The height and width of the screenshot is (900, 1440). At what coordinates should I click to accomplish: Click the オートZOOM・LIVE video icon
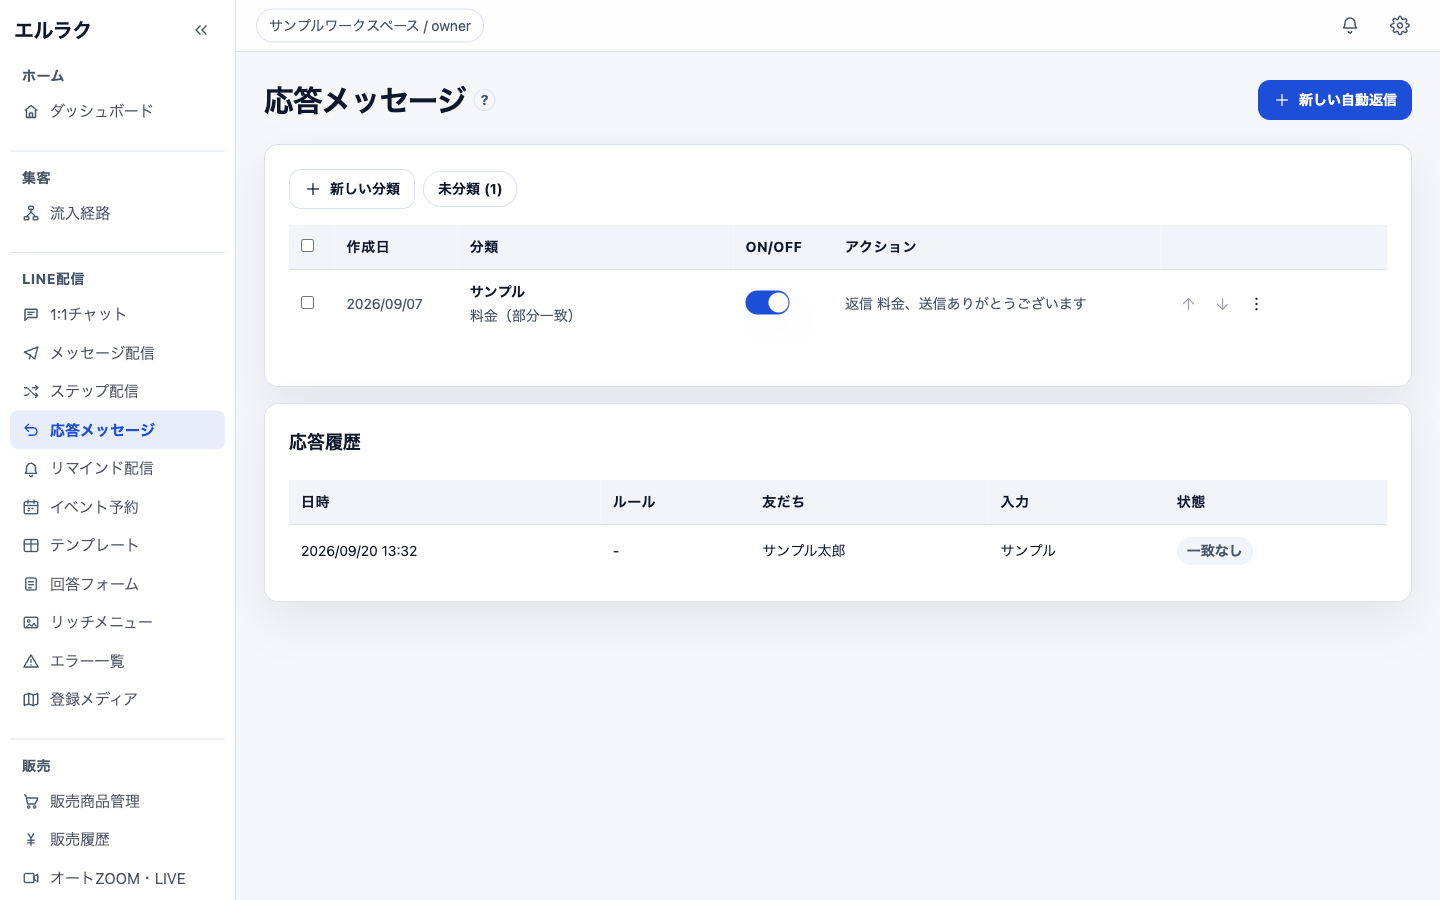click(31, 878)
